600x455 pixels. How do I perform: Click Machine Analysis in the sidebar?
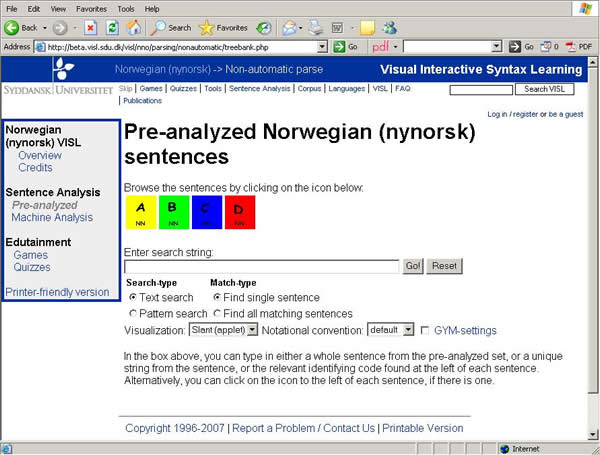click(x=52, y=217)
